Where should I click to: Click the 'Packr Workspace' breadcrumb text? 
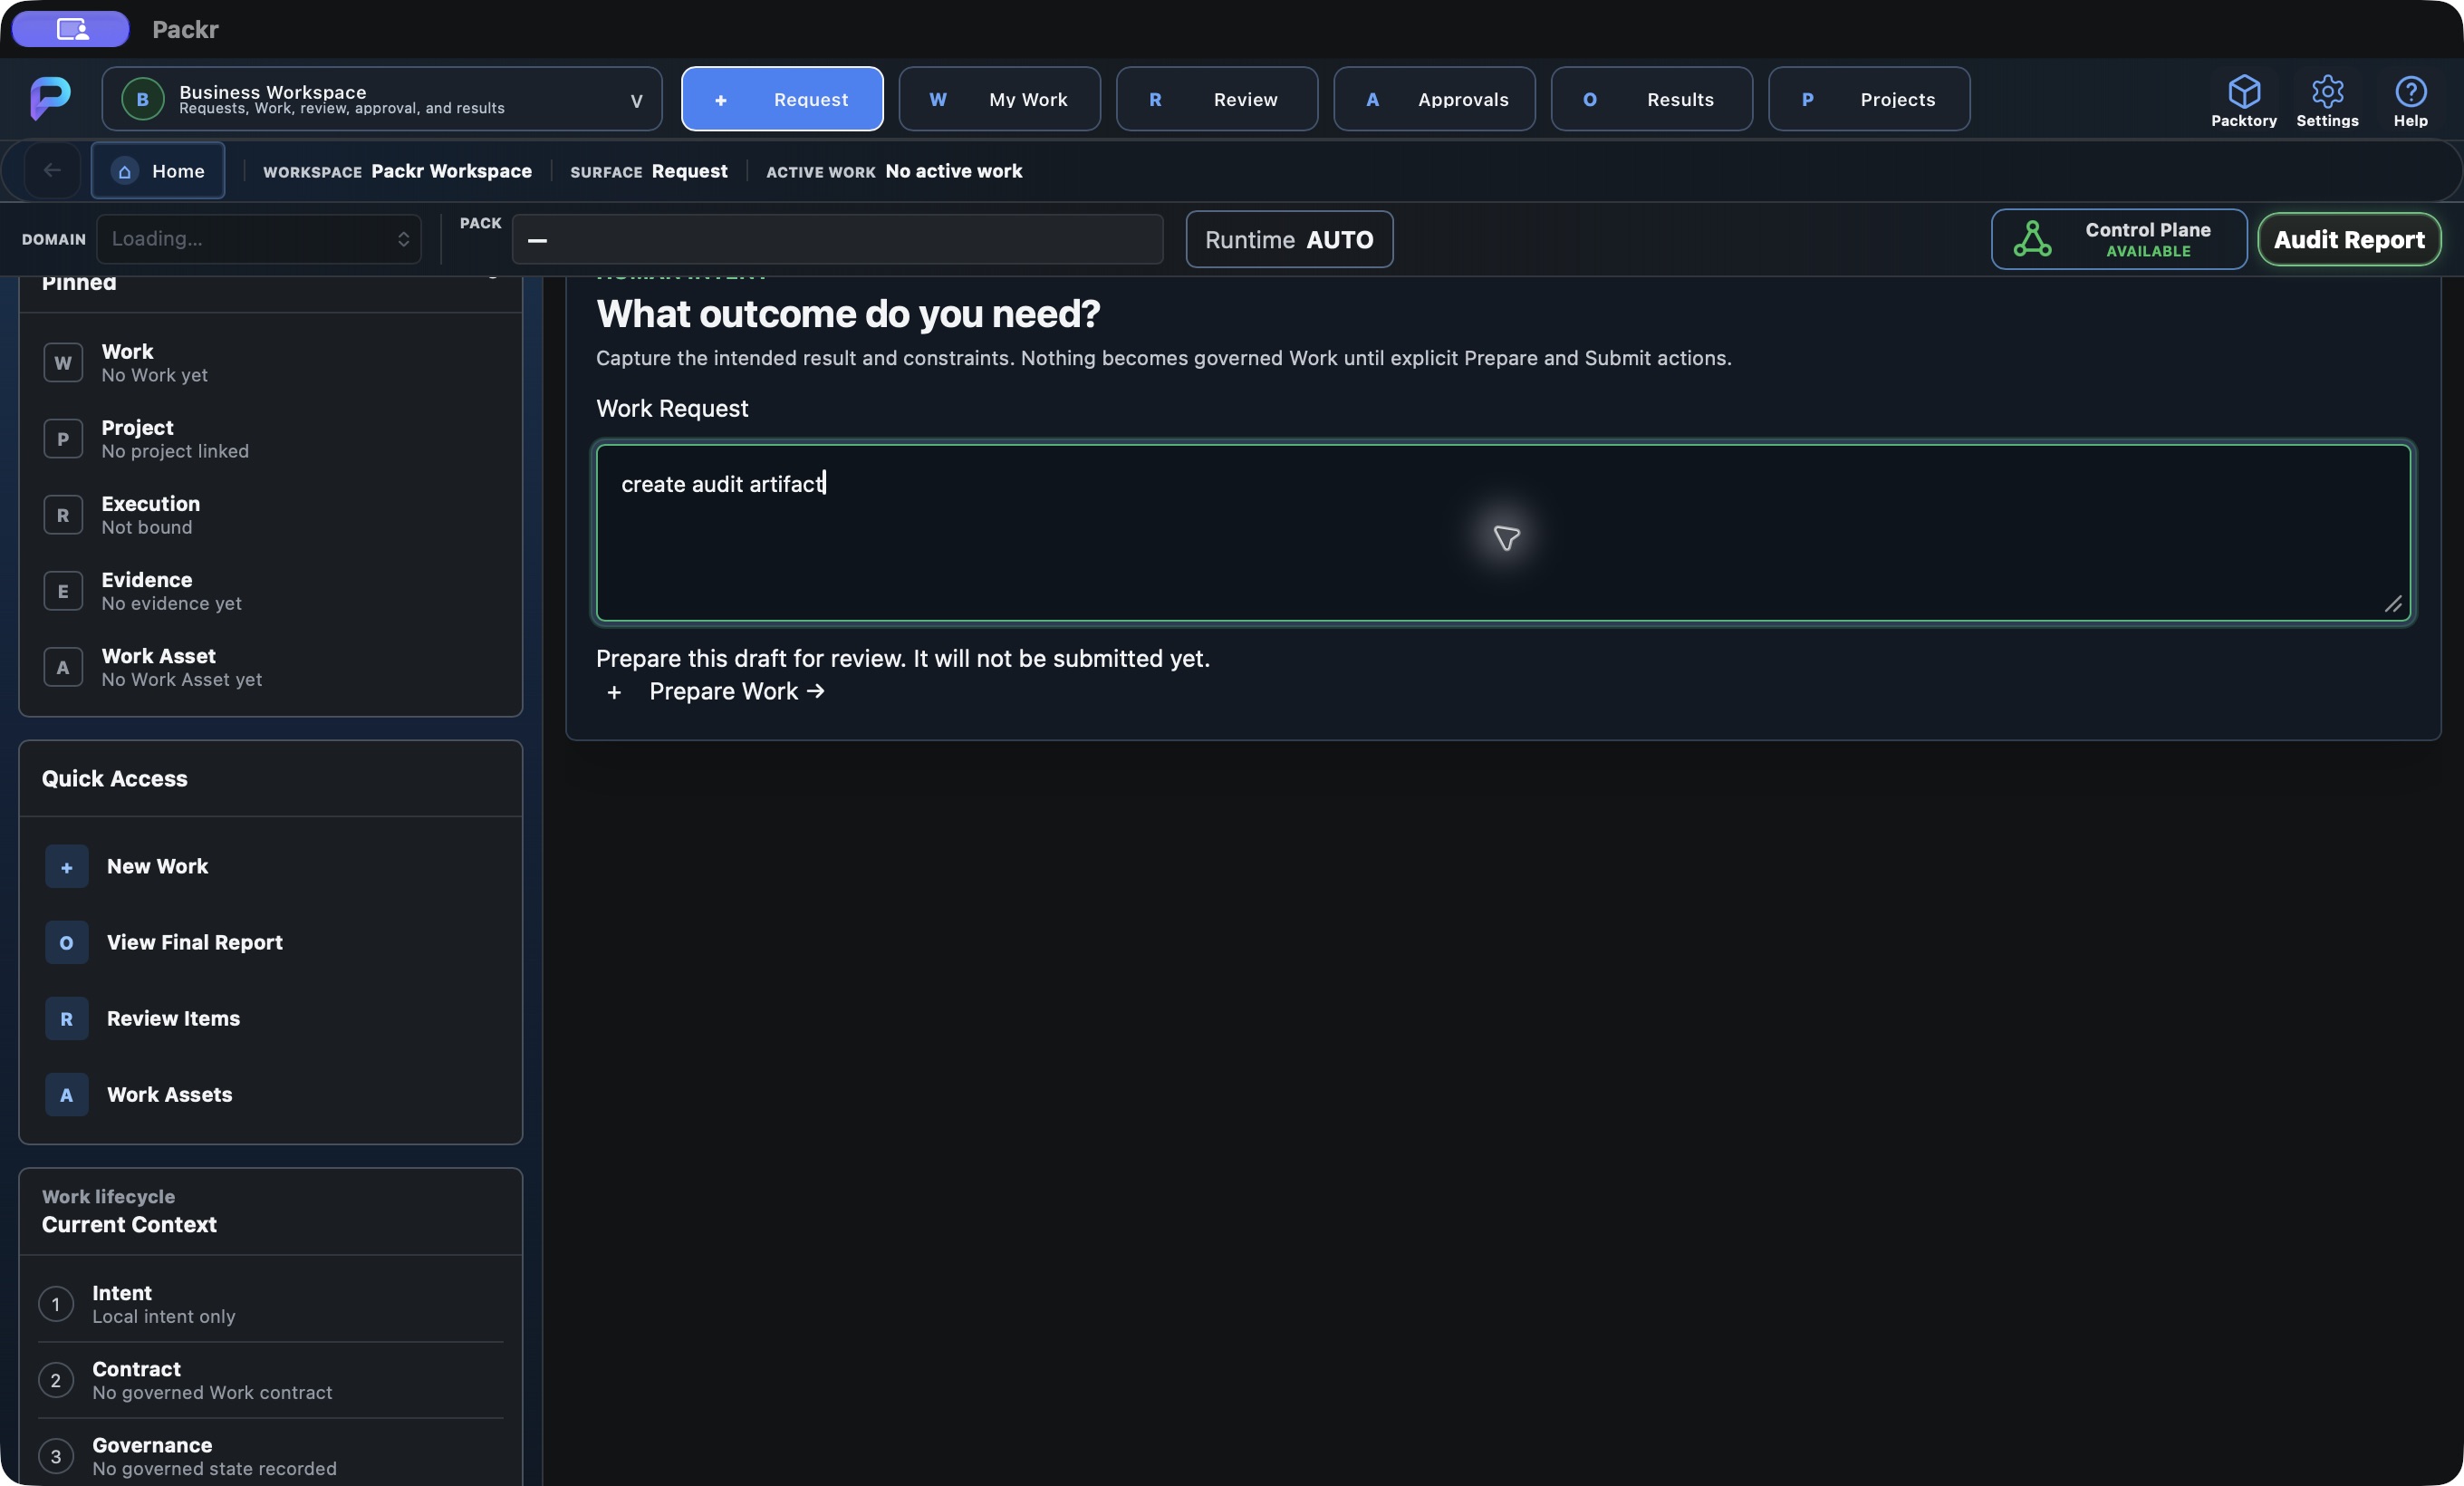click(451, 171)
